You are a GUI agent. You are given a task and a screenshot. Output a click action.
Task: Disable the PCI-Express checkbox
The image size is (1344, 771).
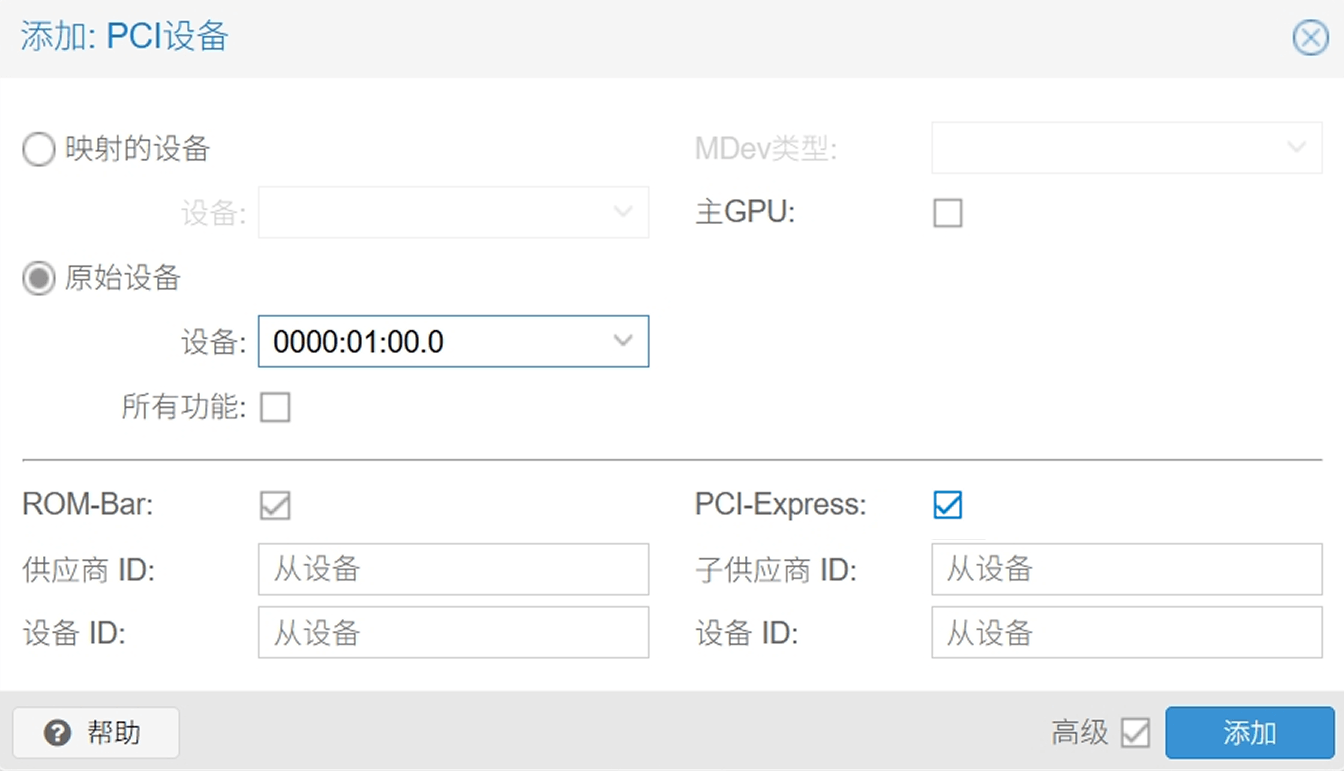coord(947,505)
